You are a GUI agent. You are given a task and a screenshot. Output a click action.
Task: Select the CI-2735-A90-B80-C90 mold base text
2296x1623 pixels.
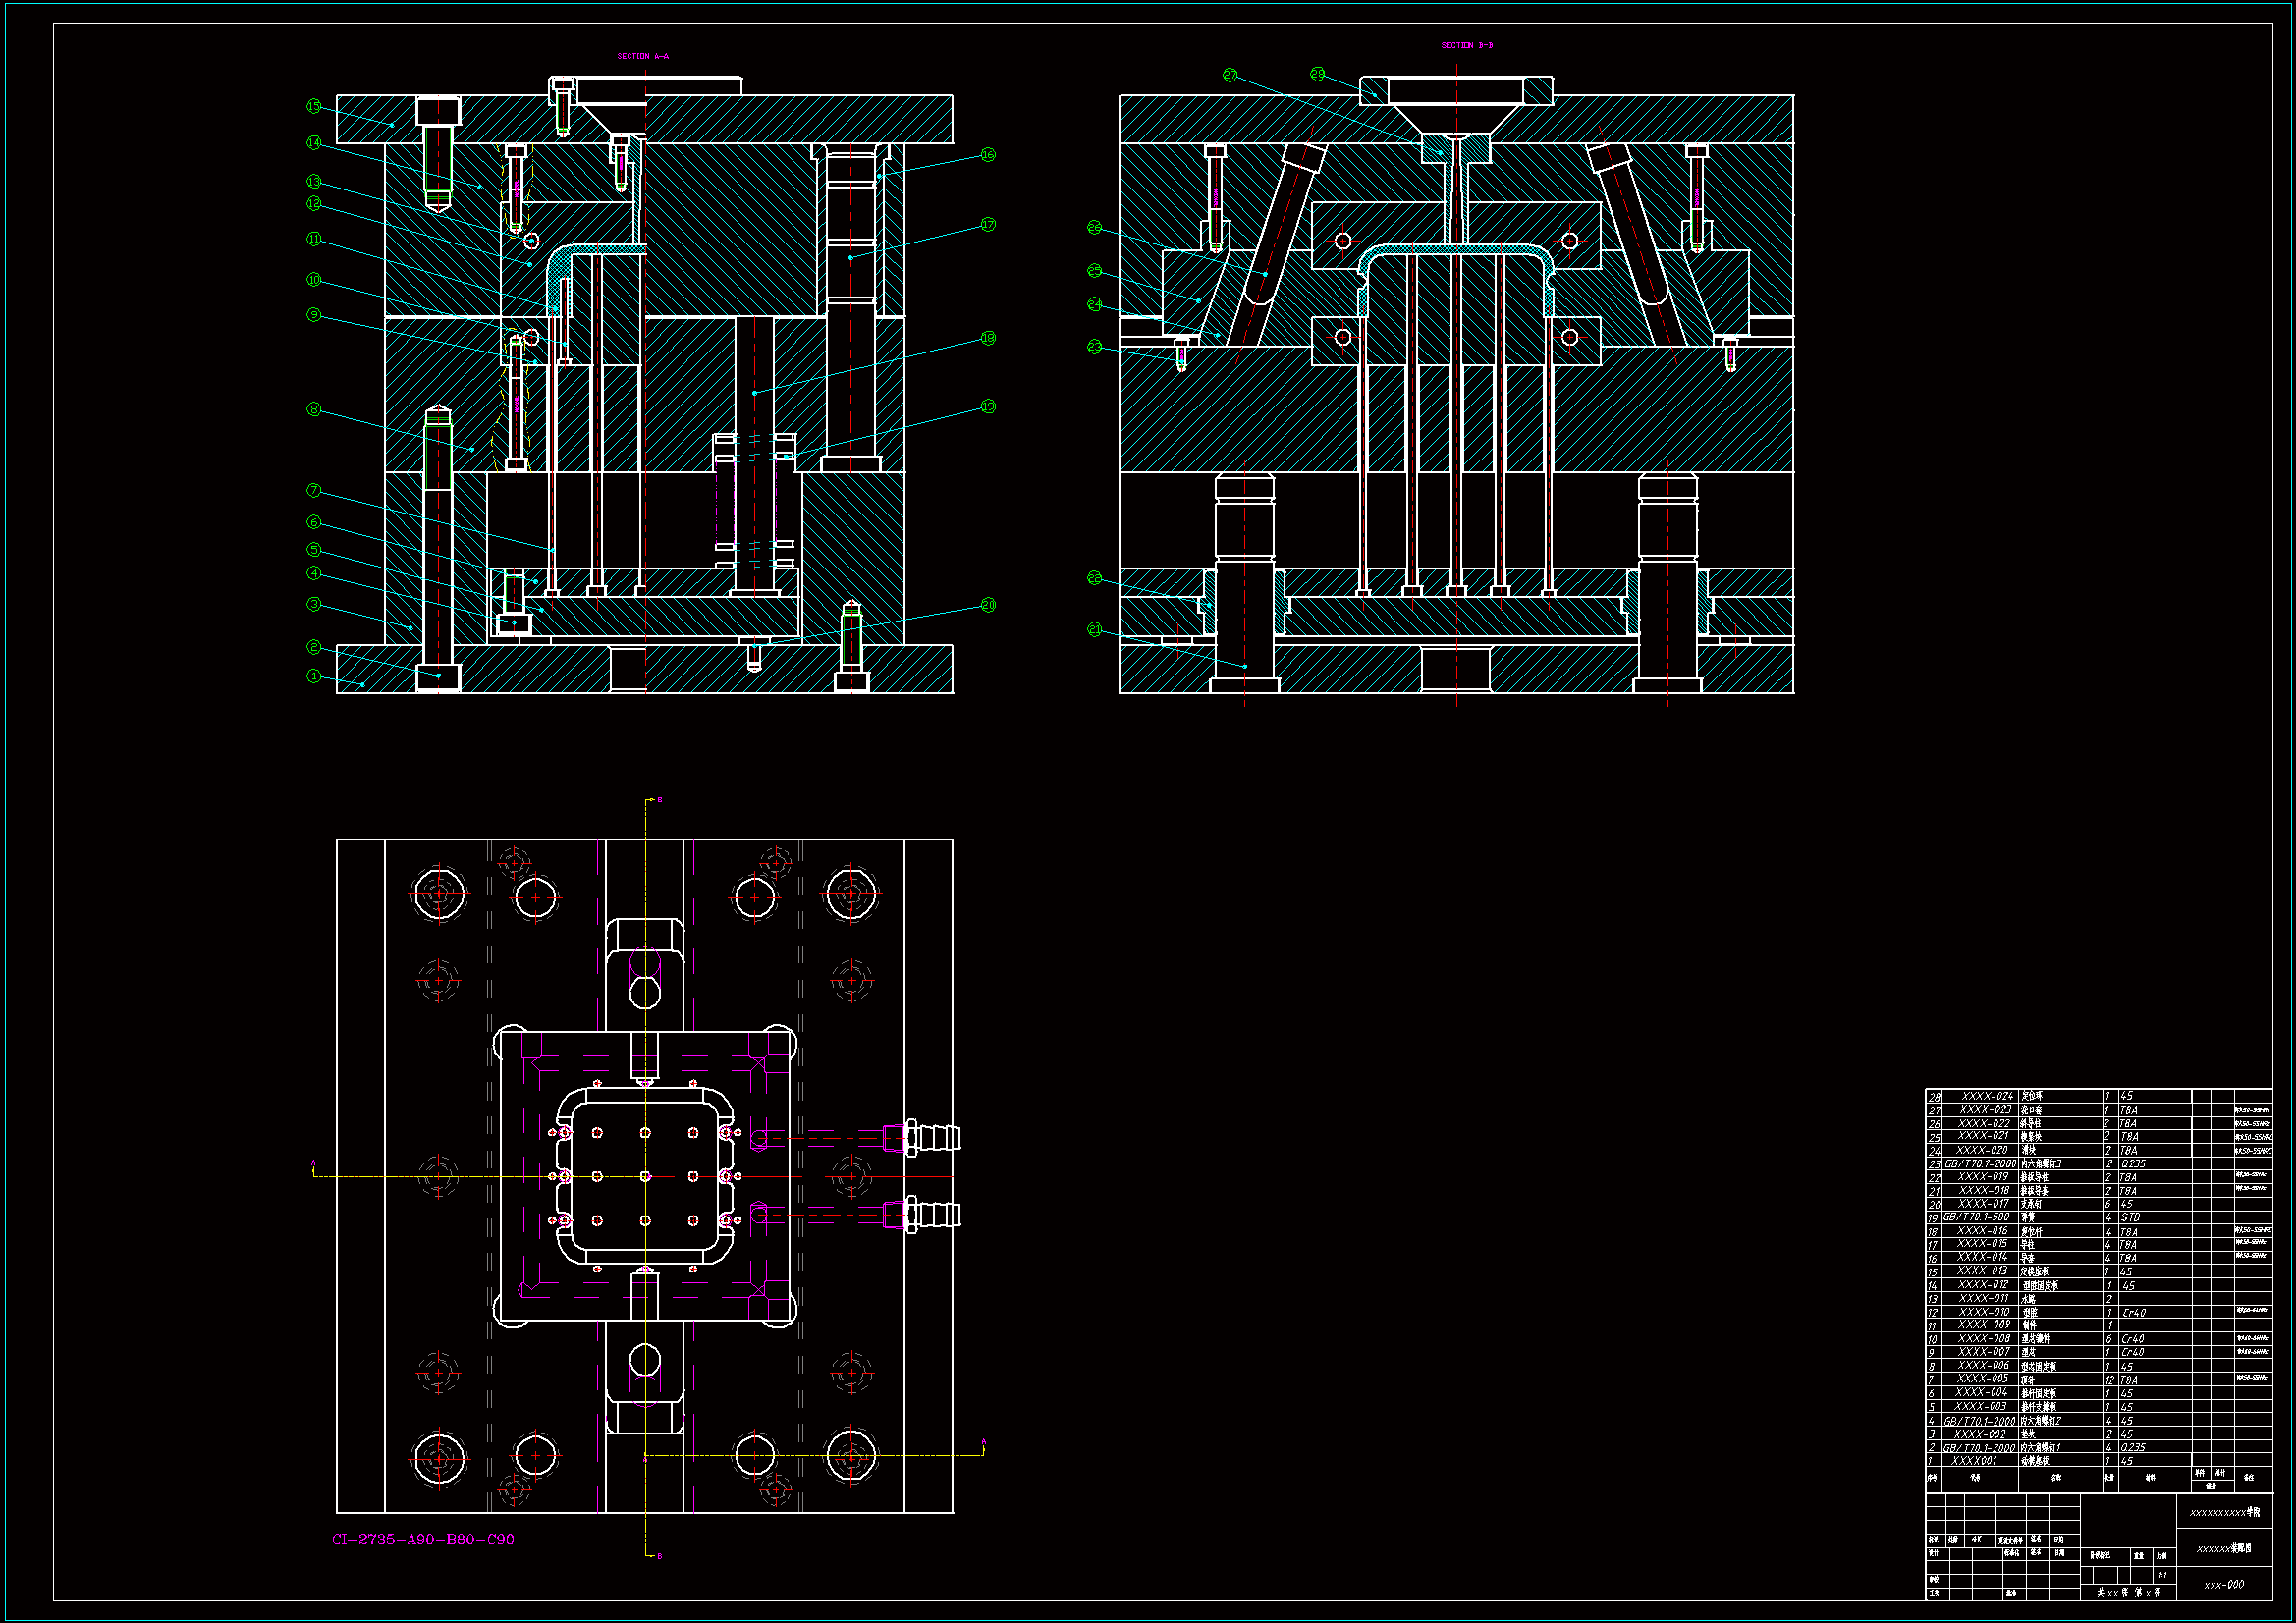point(423,1539)
